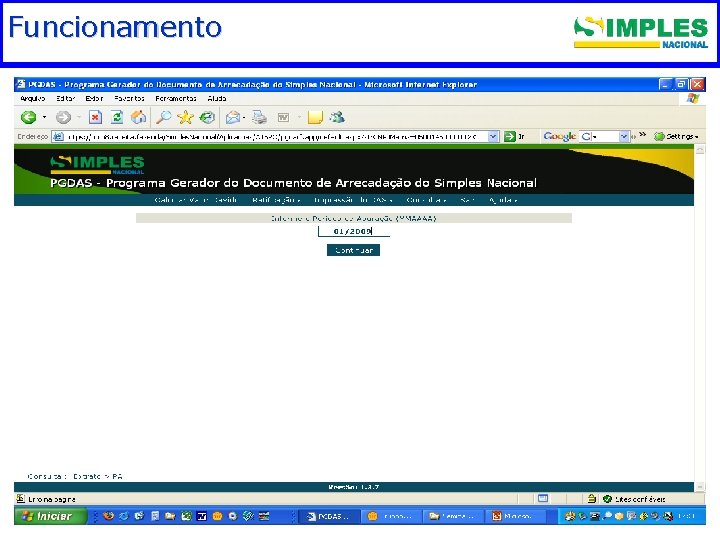Launch Firefox from quick launch bar
720x540 pixels.
[108, 516]
